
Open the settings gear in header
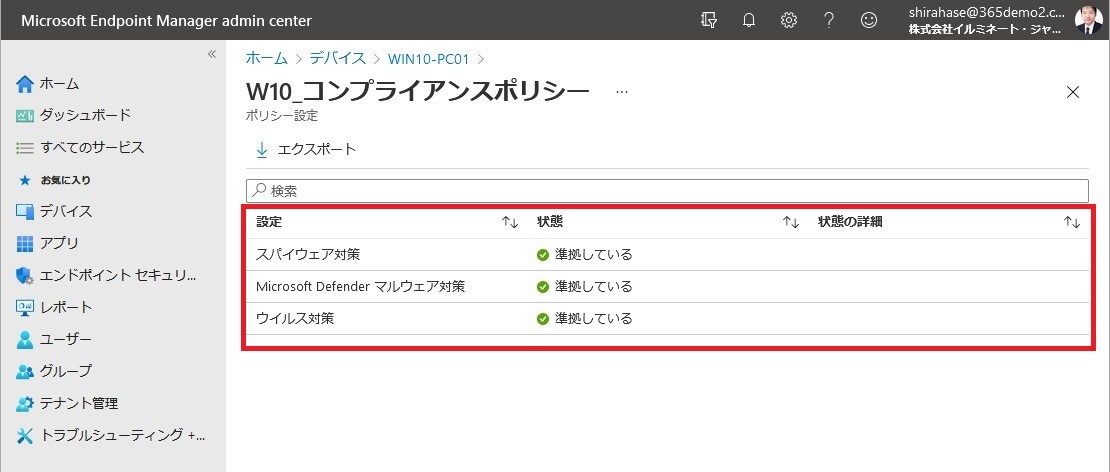click(789, 21)
